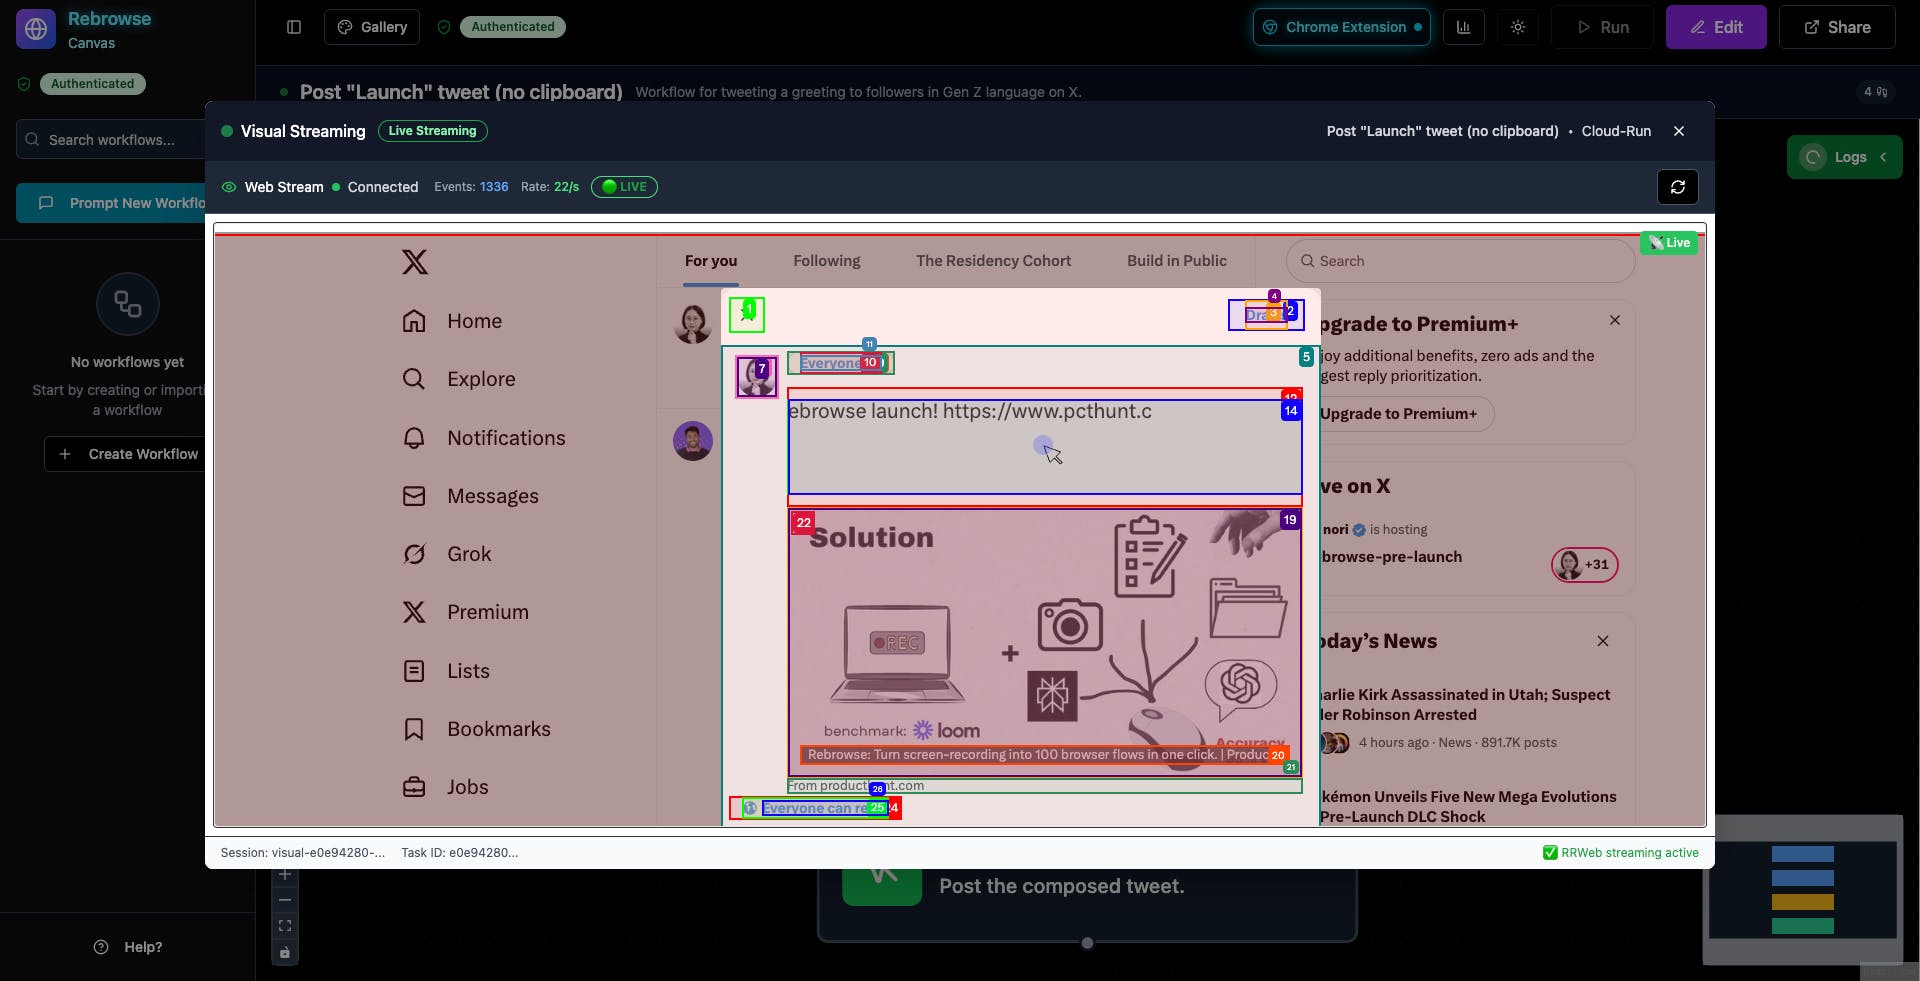Click the green Live badge in stream
Screen dimensions: 1920x981
pyautogui.click(x=1669, y=243)
